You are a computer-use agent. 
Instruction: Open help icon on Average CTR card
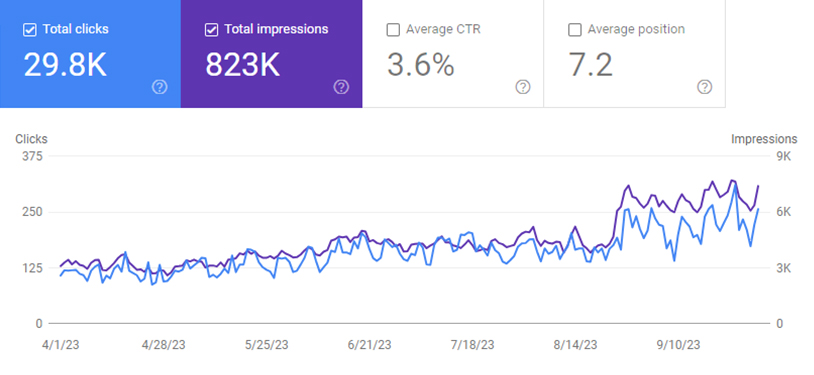pos(523,87)
